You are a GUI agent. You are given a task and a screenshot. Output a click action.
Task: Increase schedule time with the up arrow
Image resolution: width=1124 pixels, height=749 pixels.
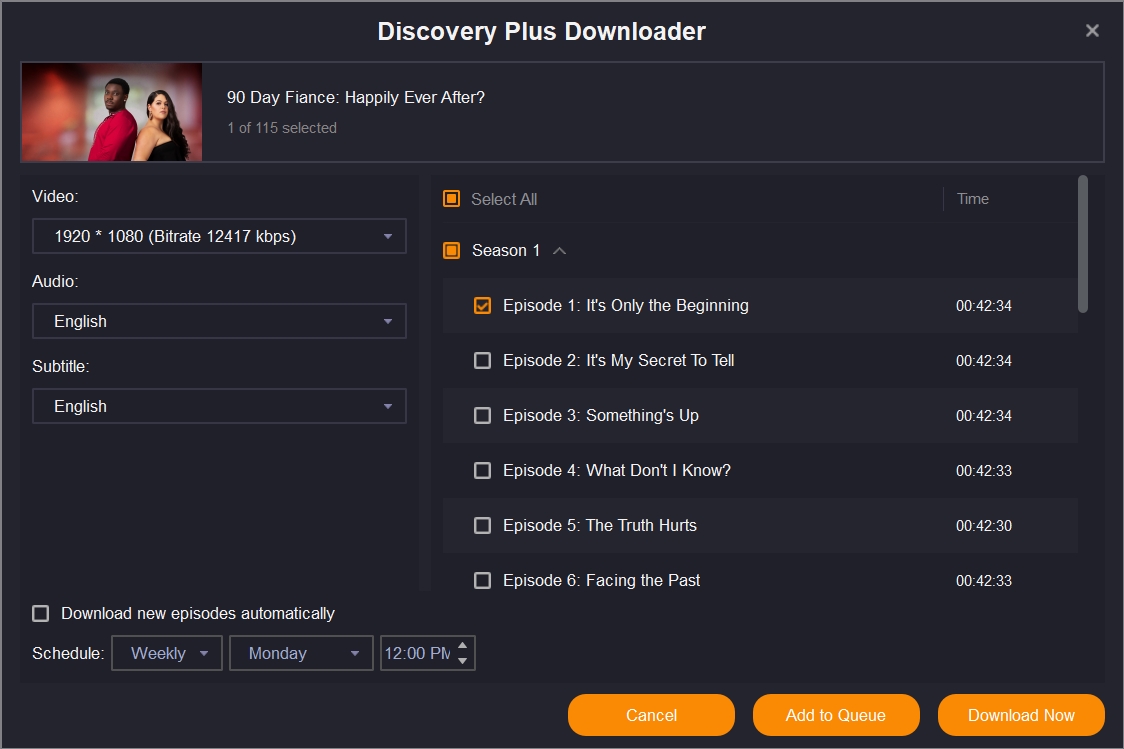click(462, 645)
